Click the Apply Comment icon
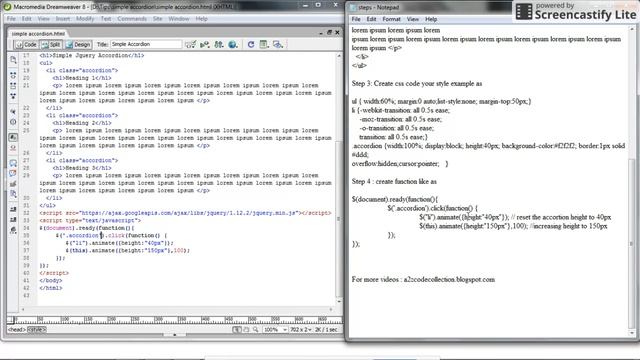640x360 pixels. 13,163
